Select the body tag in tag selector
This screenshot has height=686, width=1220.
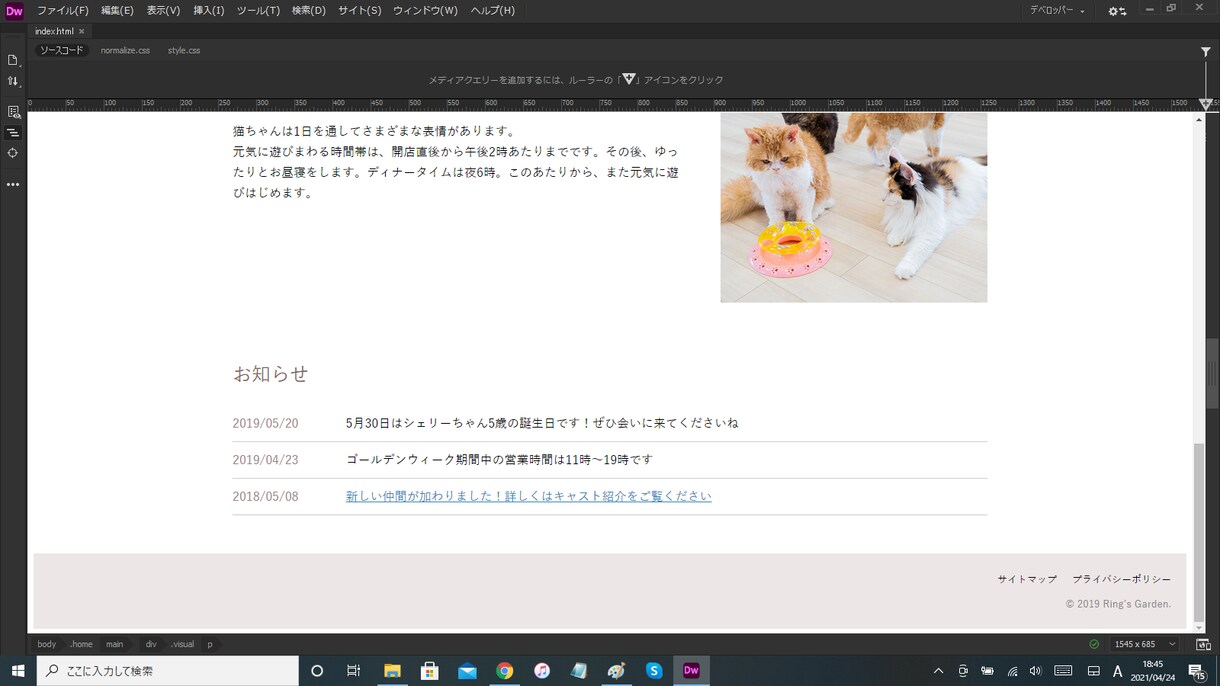[47, 644]
